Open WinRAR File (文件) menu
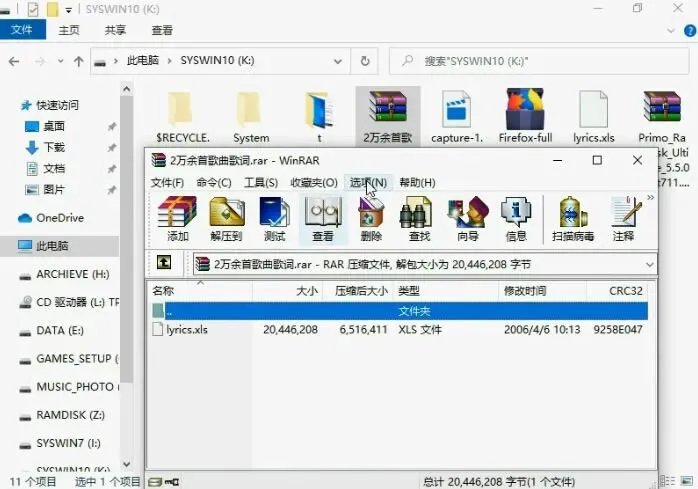 coord(167,183)
